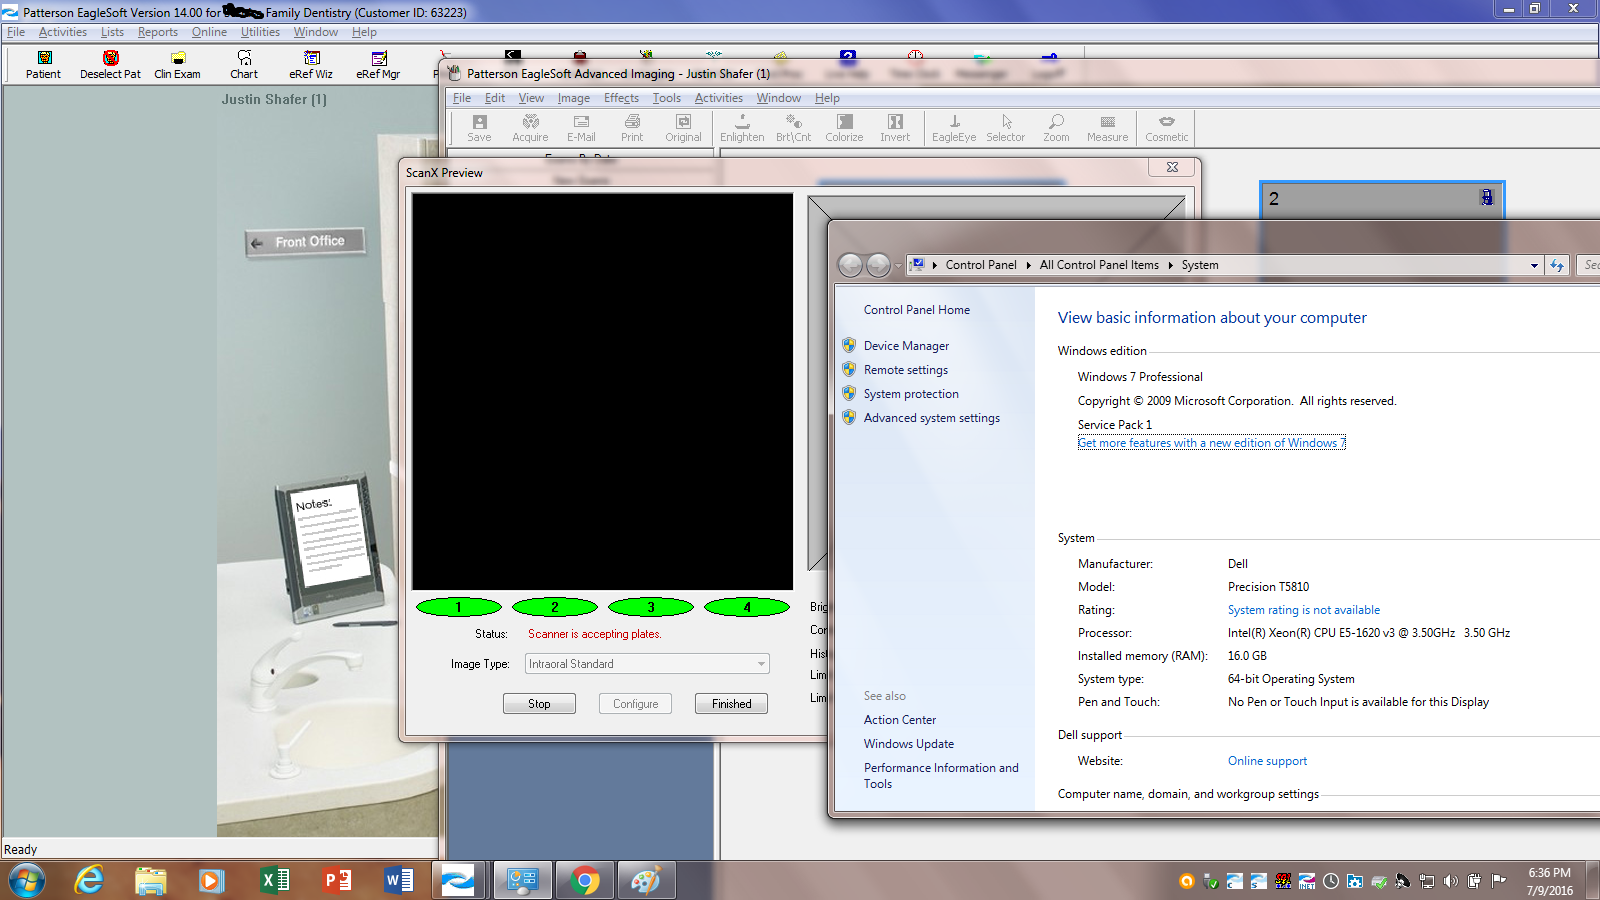Open System protection link
Screen dimensions: 1600x900
tap(911, 394)
